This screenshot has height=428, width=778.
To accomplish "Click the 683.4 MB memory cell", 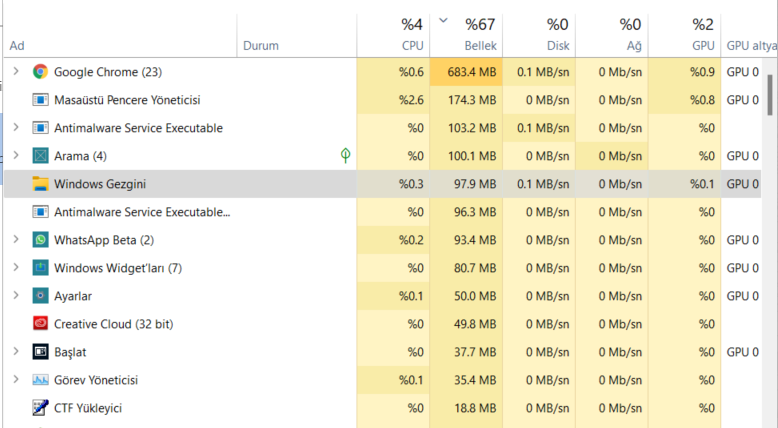I will pos(466,72).
